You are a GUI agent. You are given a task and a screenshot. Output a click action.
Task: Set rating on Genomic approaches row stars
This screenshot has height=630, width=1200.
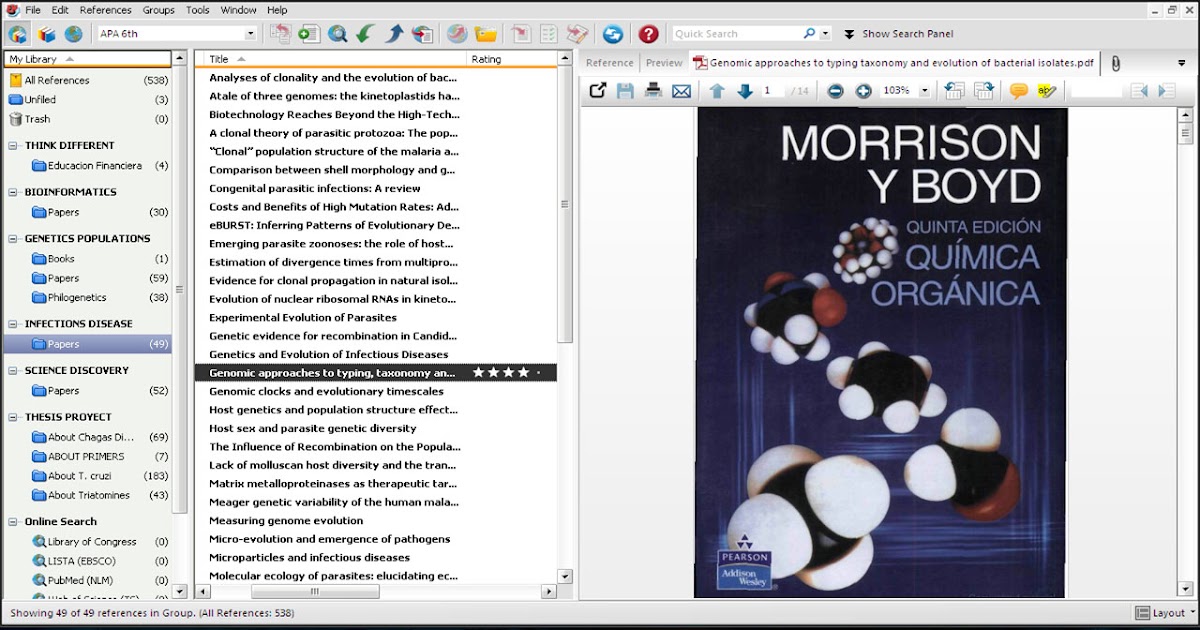(x=506, y=373)
